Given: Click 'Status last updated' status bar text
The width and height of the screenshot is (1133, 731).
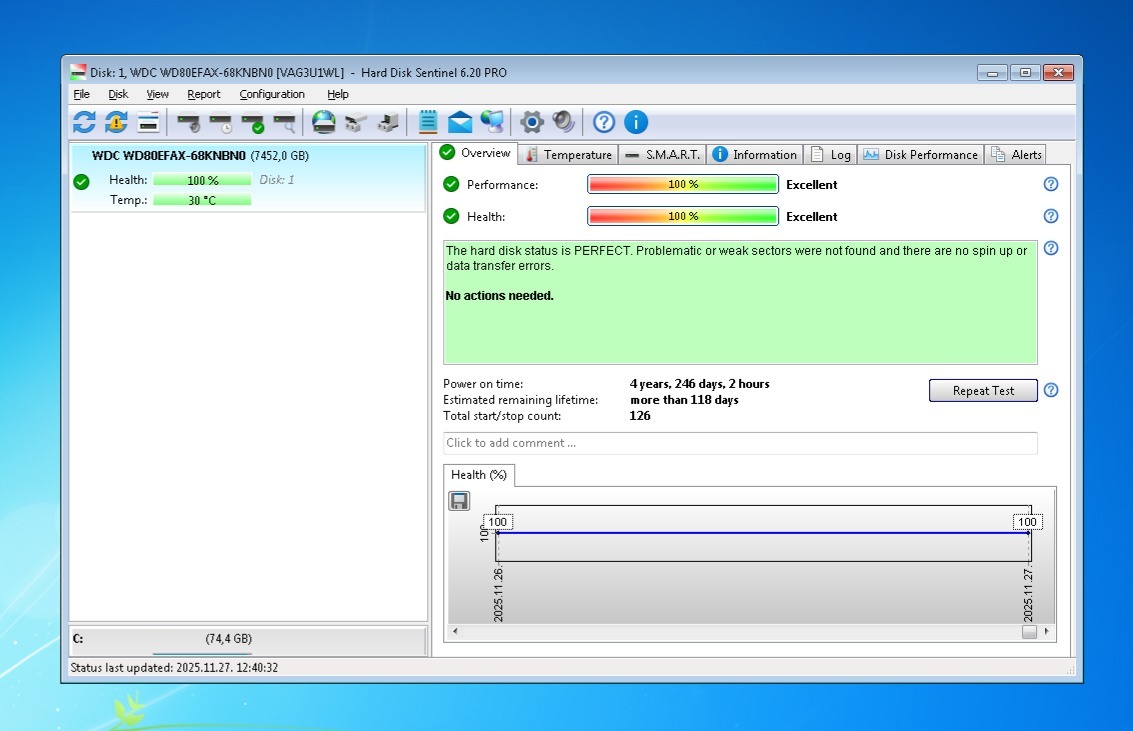Looking at the screenshot, I should (x=174, y=667).
